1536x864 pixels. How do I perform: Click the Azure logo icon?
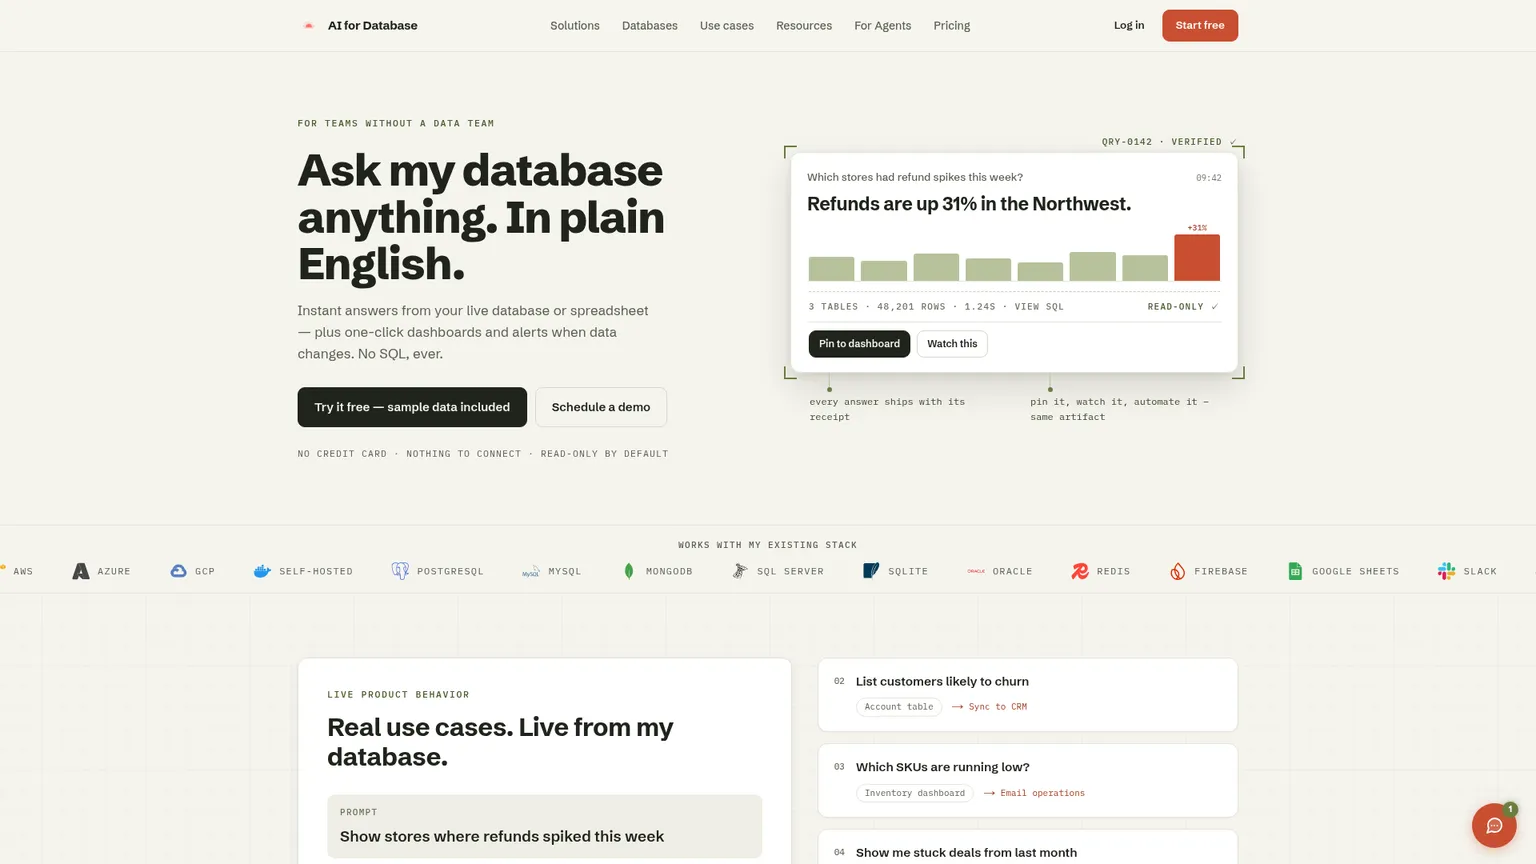click(81, 571)
